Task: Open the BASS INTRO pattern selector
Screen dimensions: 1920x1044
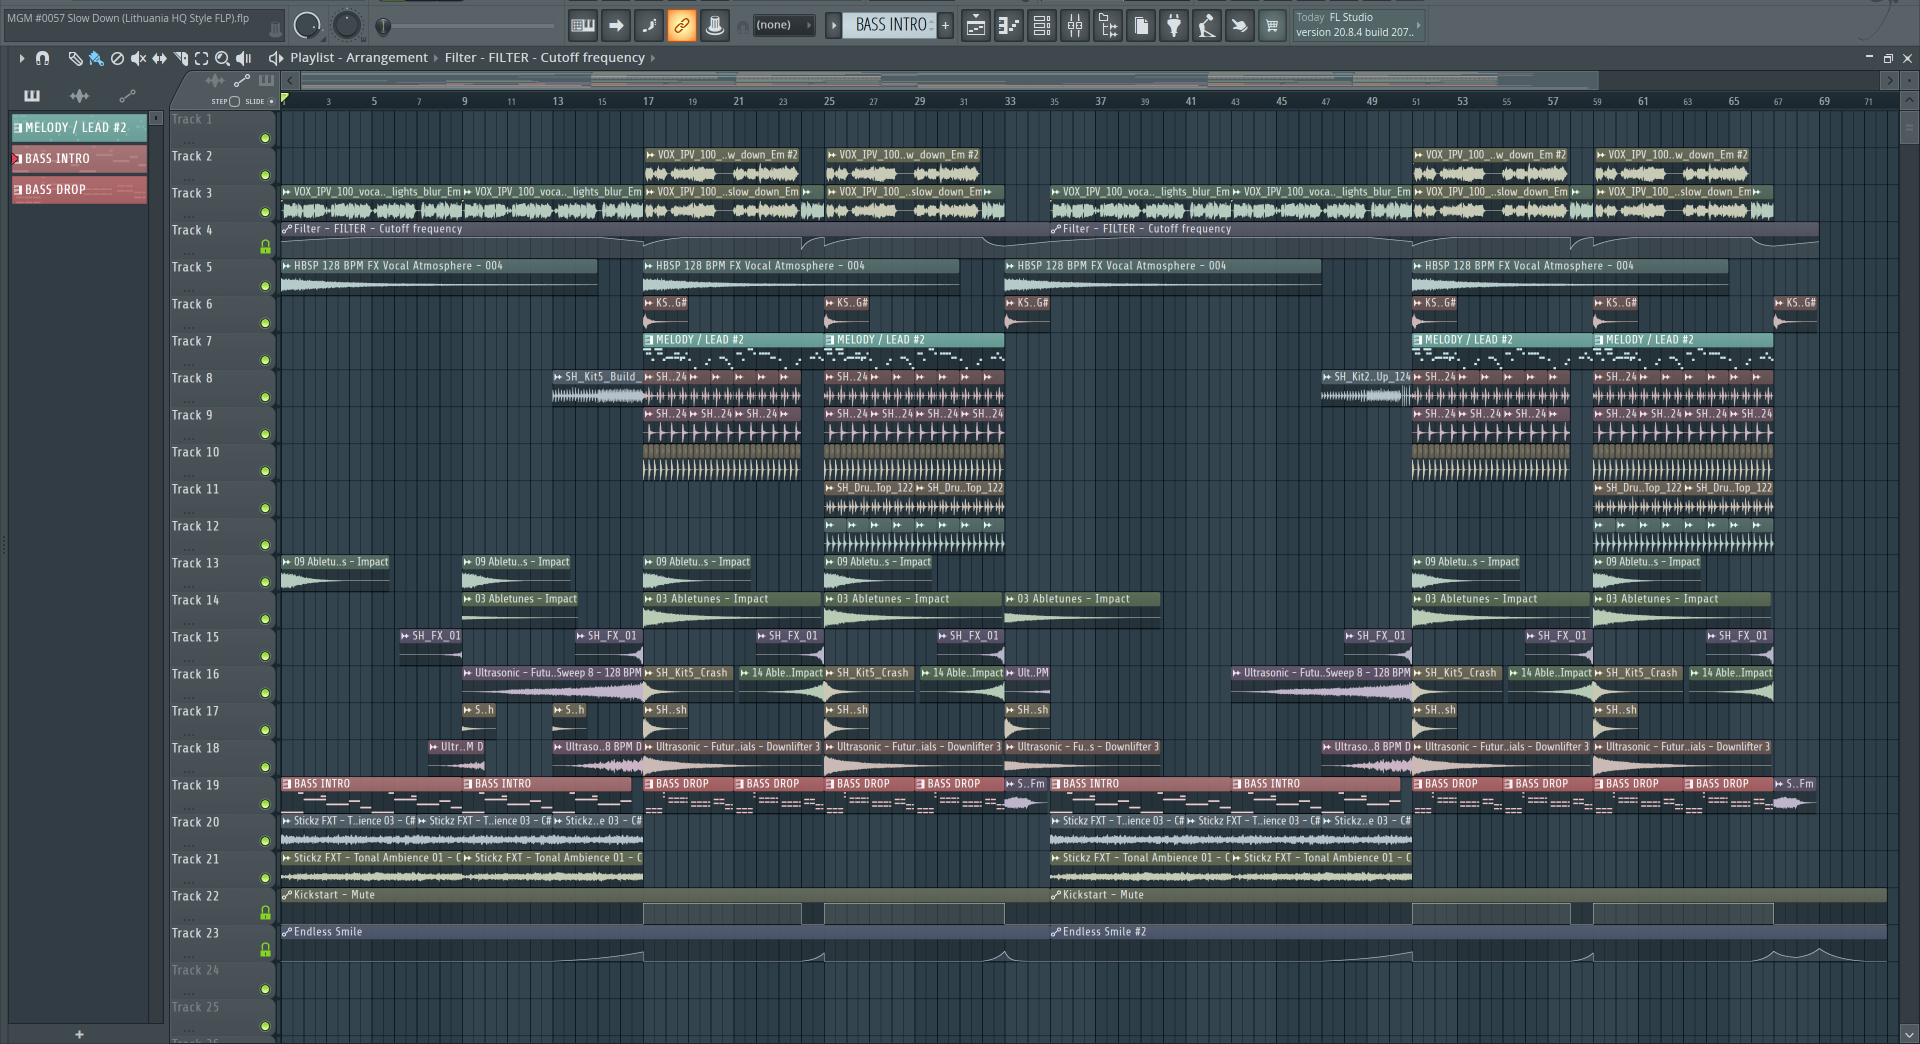Action: point(891,25)
